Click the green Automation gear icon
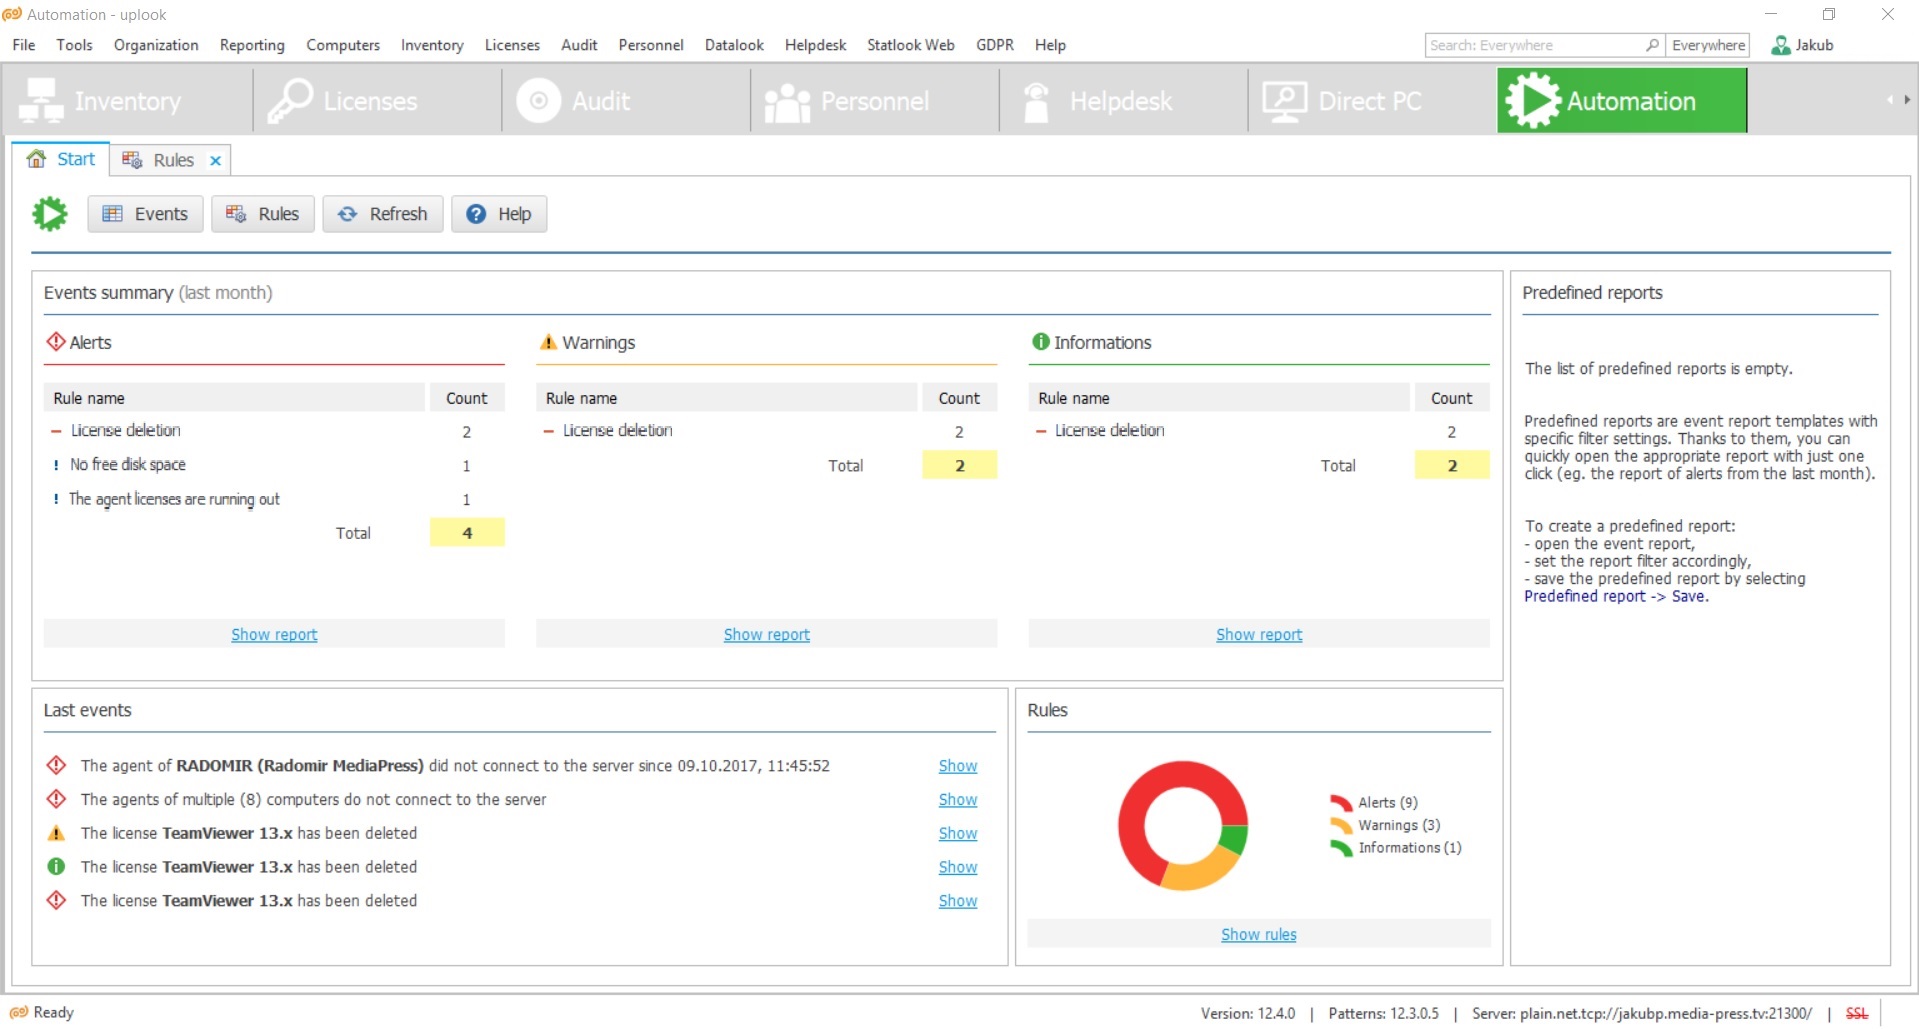Screen dimensions: 1919x1029 50,214
